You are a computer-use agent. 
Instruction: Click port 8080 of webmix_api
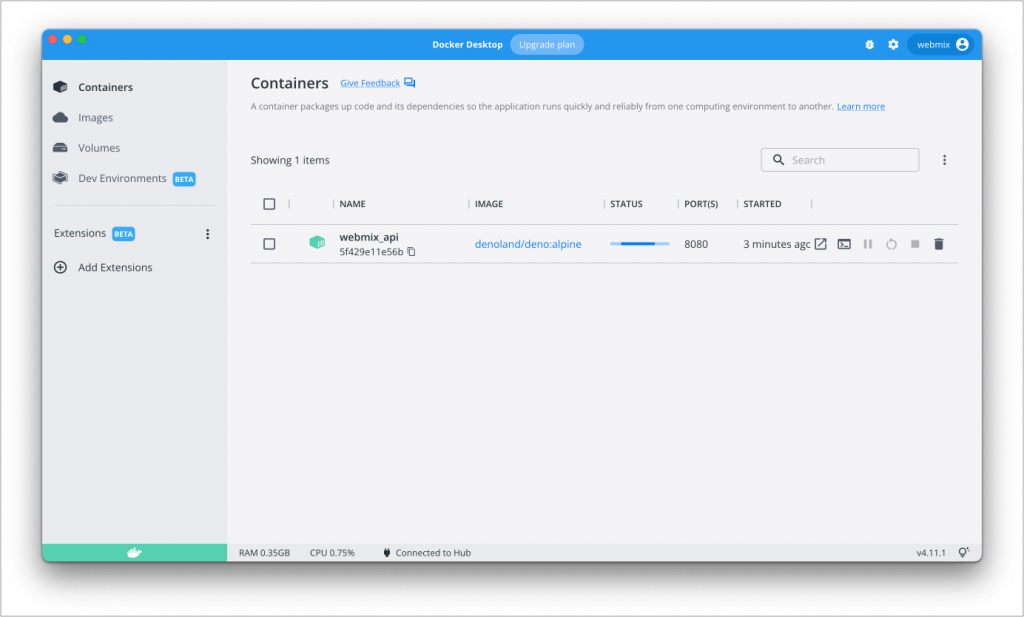(696, 244)
